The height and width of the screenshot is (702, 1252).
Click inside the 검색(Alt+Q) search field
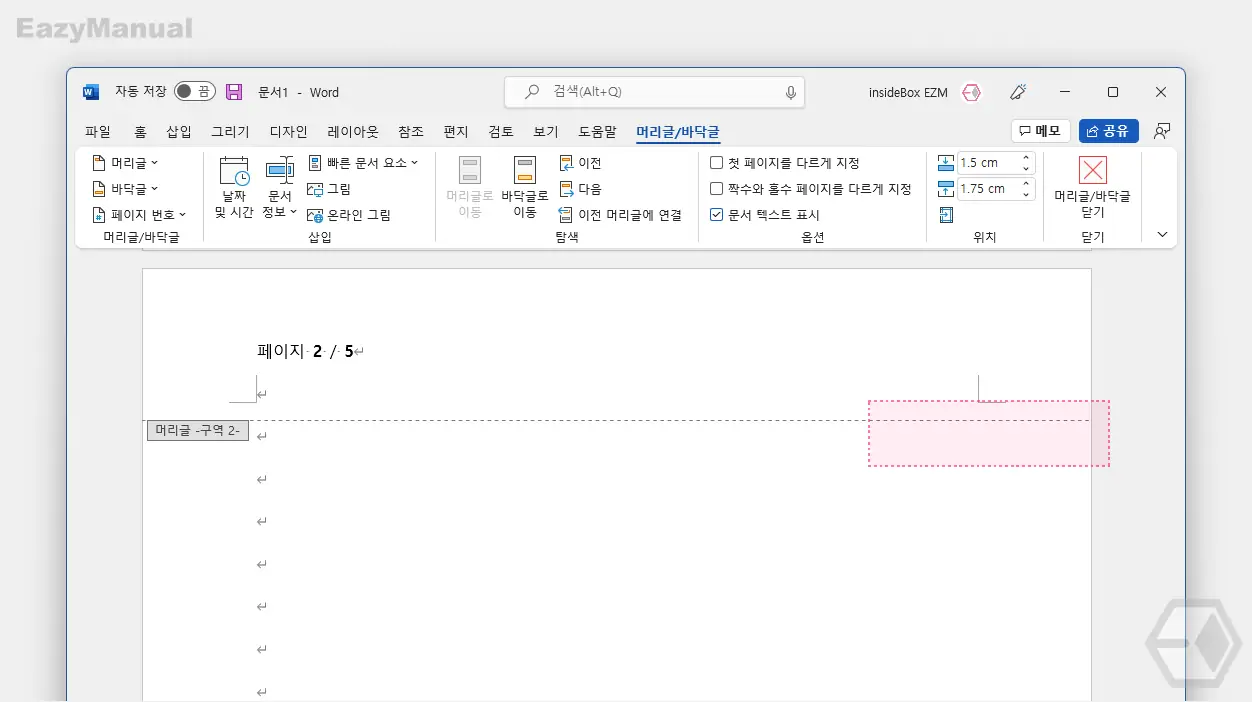coord(654,92)
